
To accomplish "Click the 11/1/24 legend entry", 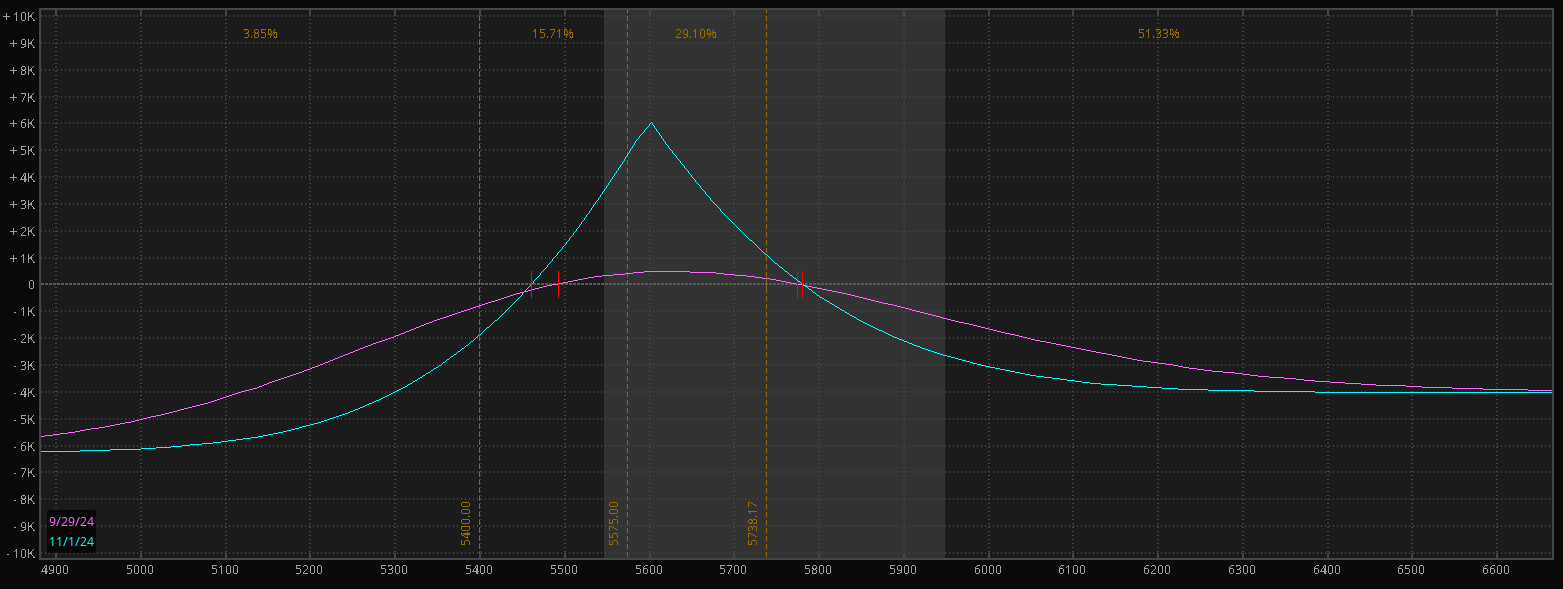I will pos(71,542).
